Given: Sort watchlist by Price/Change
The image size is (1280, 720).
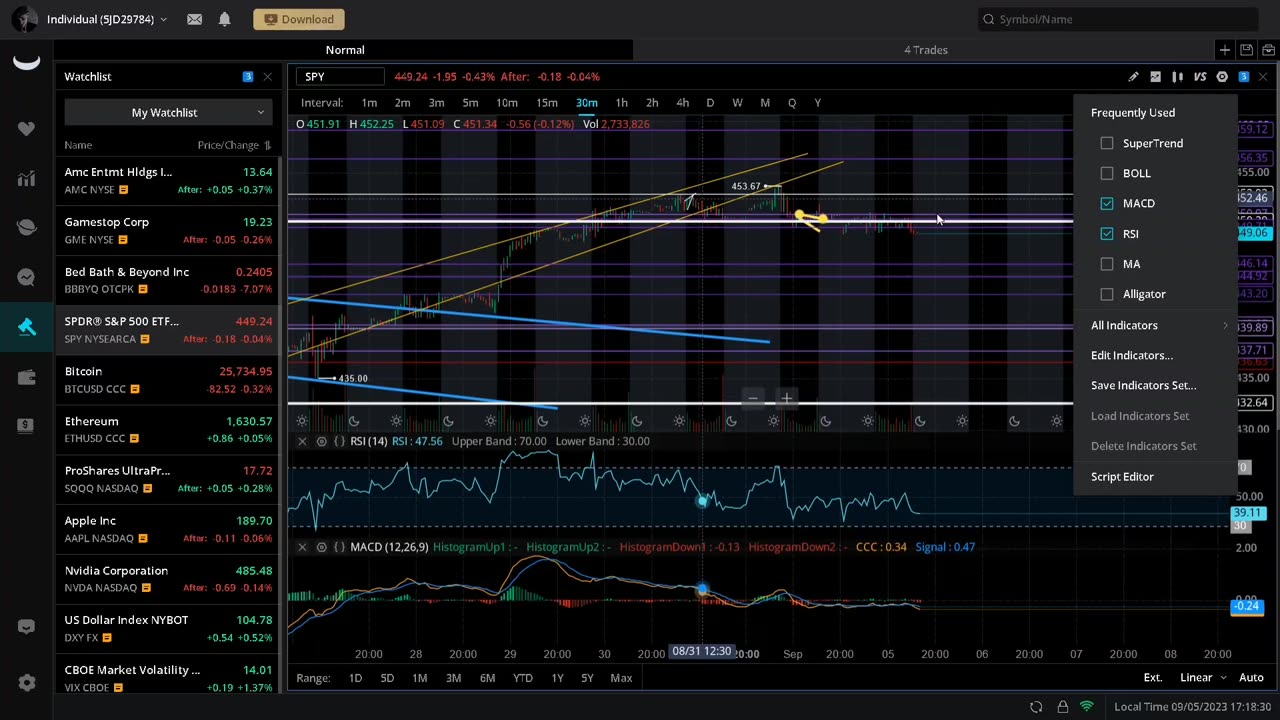Looking at the screenshot, I should click(234, 145).
